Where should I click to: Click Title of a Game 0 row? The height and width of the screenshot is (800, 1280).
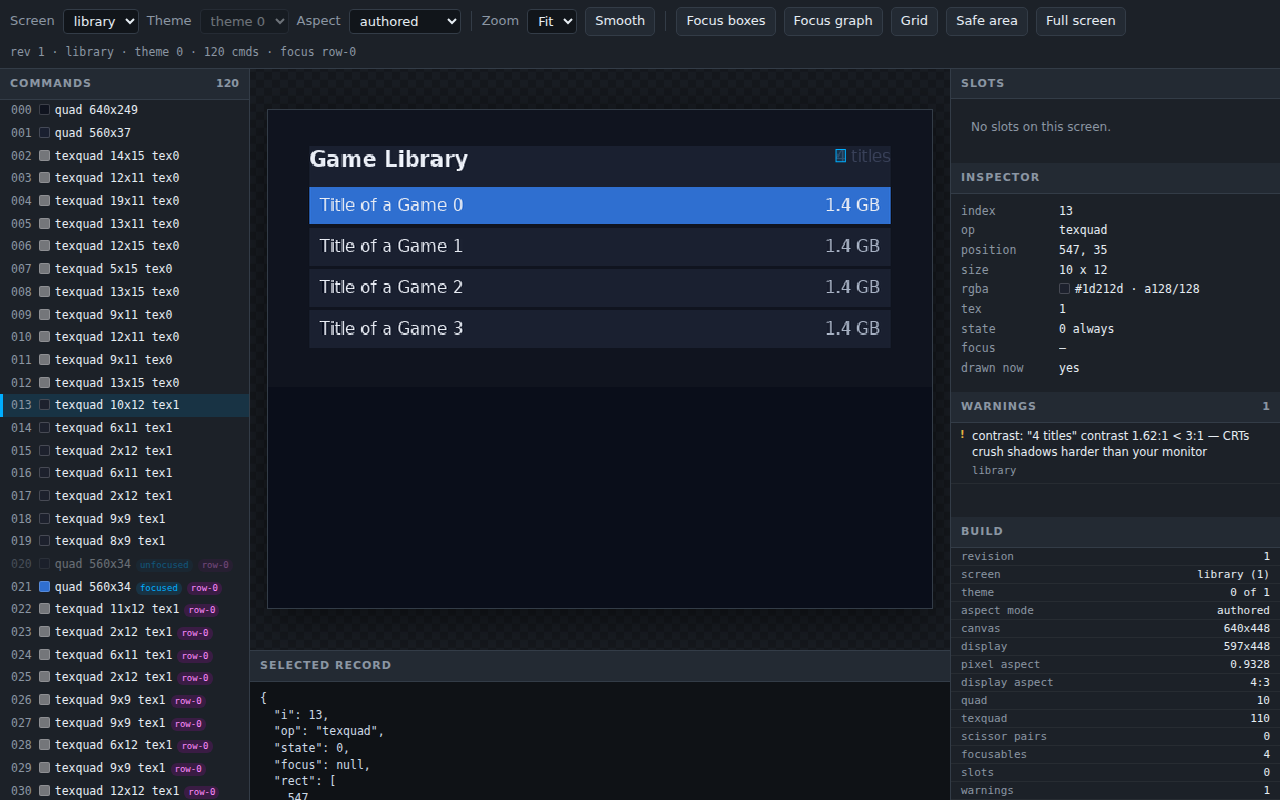click(x=600, y=205)
